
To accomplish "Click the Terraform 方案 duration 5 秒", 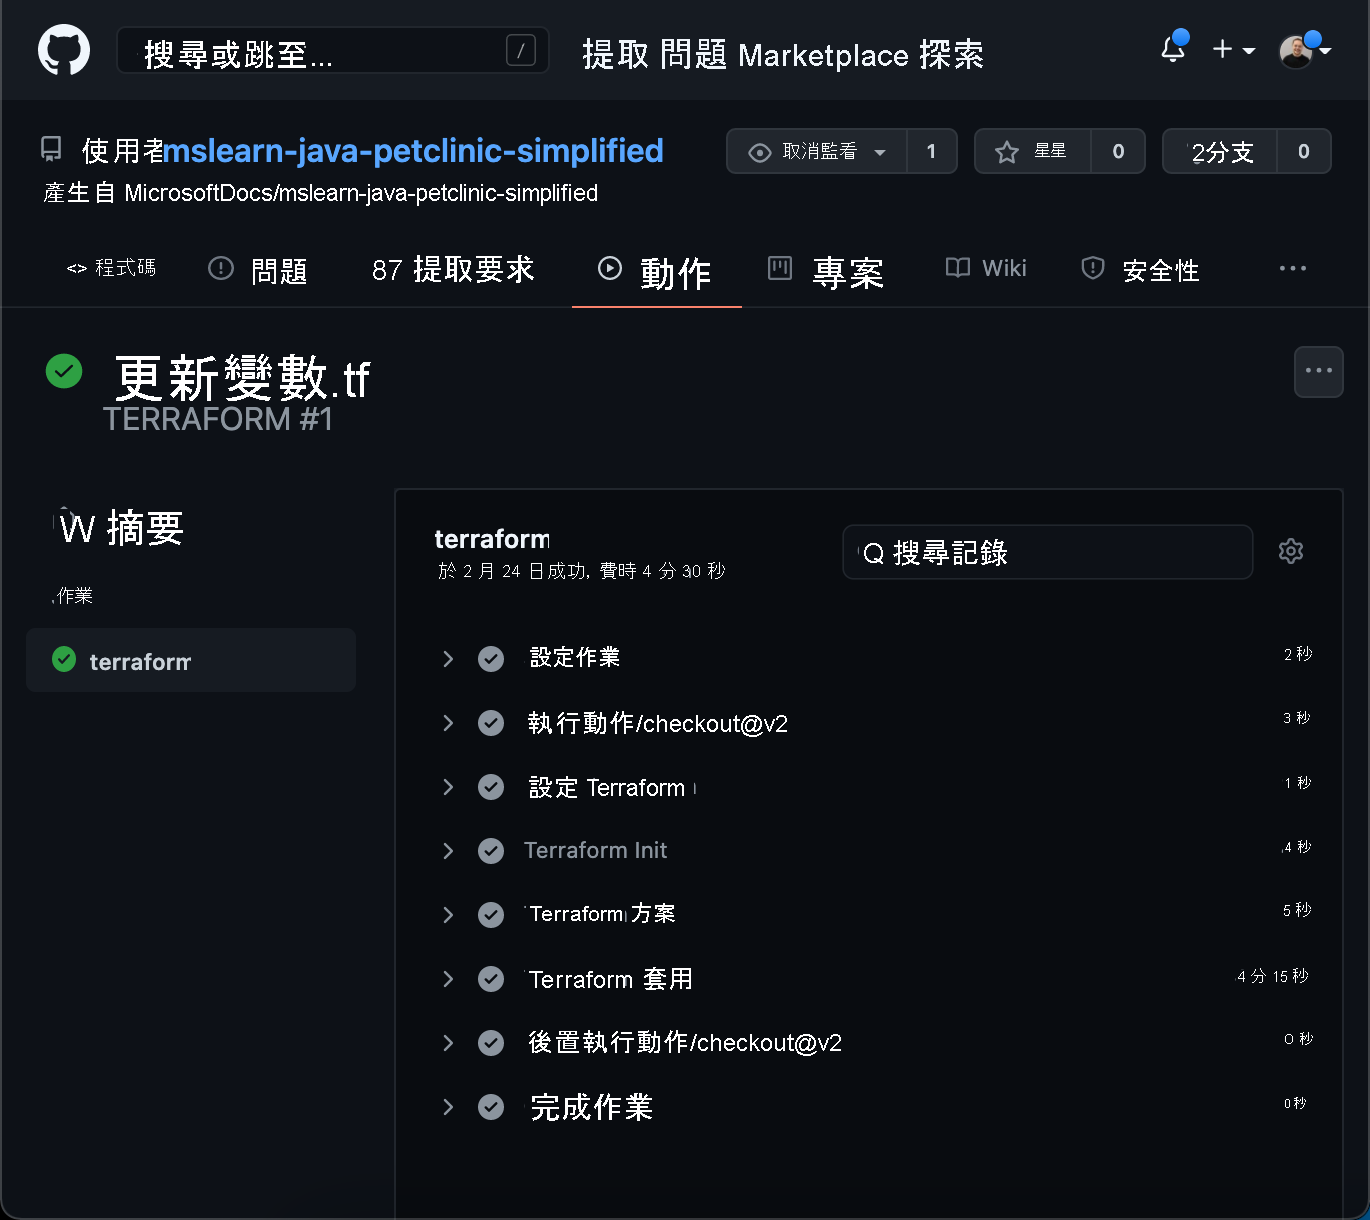I will click(x=1297, y=910).
